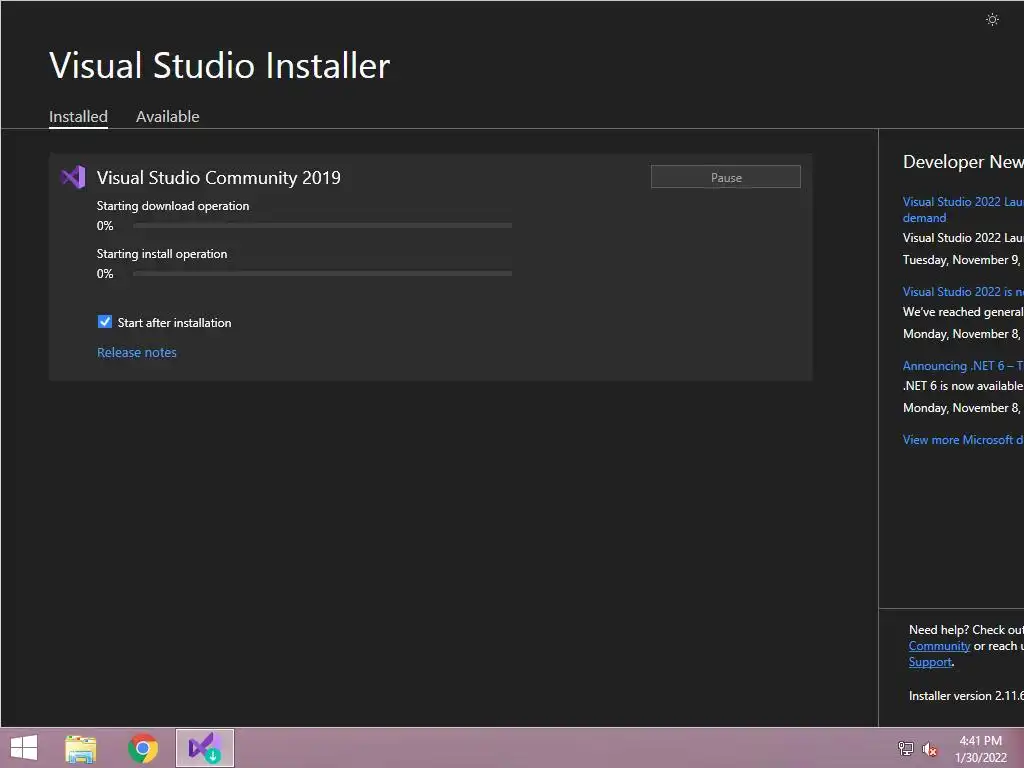Click the Visual Studio Community 2019 title text

(x=219, y=178)
